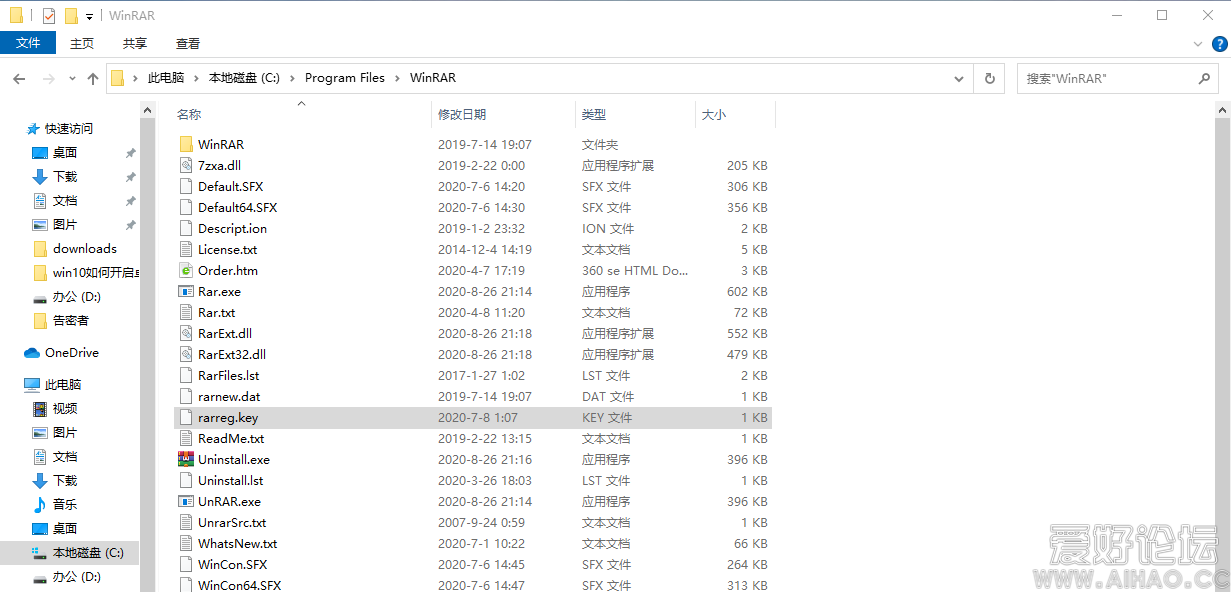Expand the ribbon with the chevron
The image size is (1231, 592).
[1198, 44]
